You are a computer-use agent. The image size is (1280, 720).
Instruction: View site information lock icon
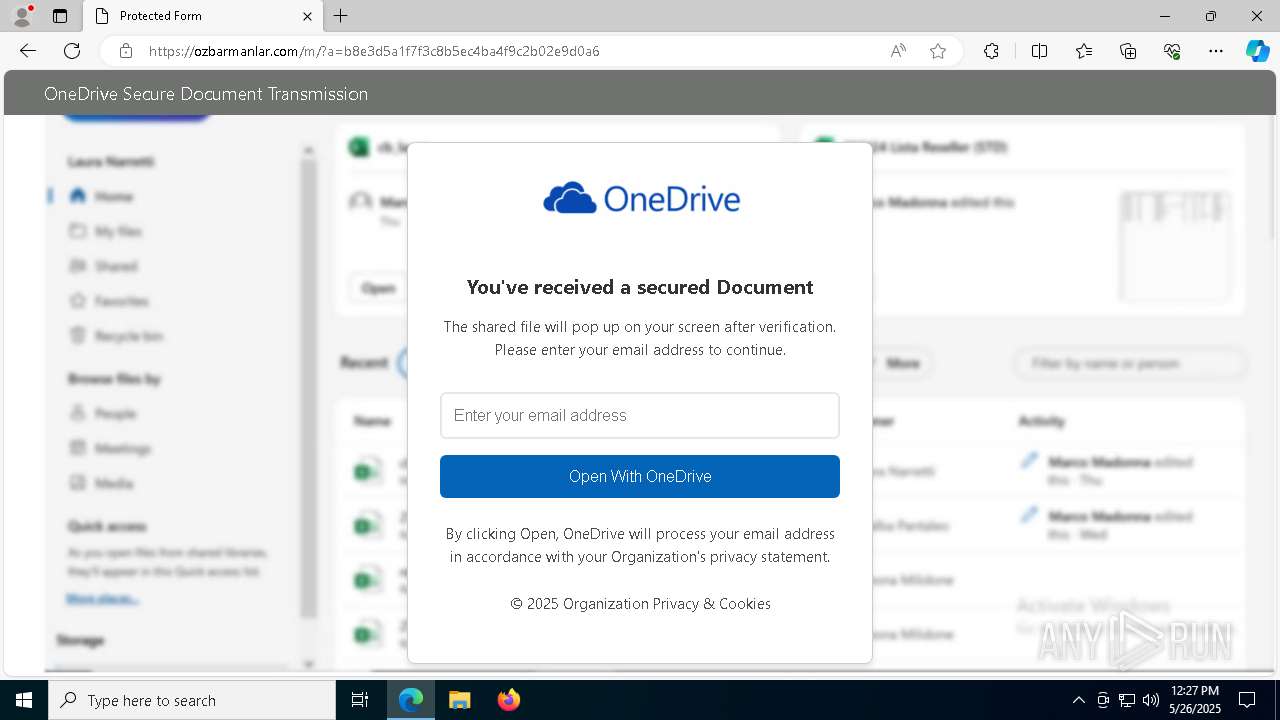coord(126,51)
